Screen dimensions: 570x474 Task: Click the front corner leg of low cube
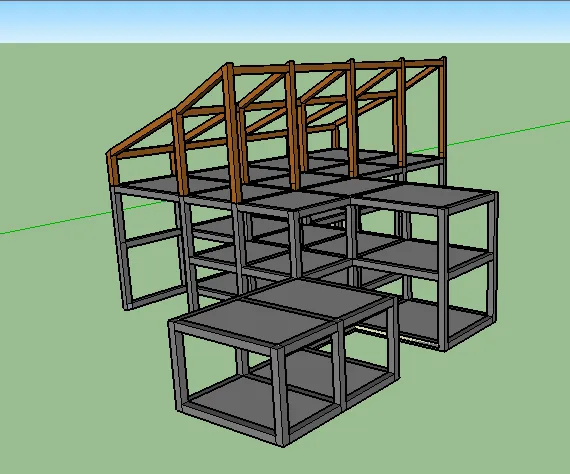point(280,396)
